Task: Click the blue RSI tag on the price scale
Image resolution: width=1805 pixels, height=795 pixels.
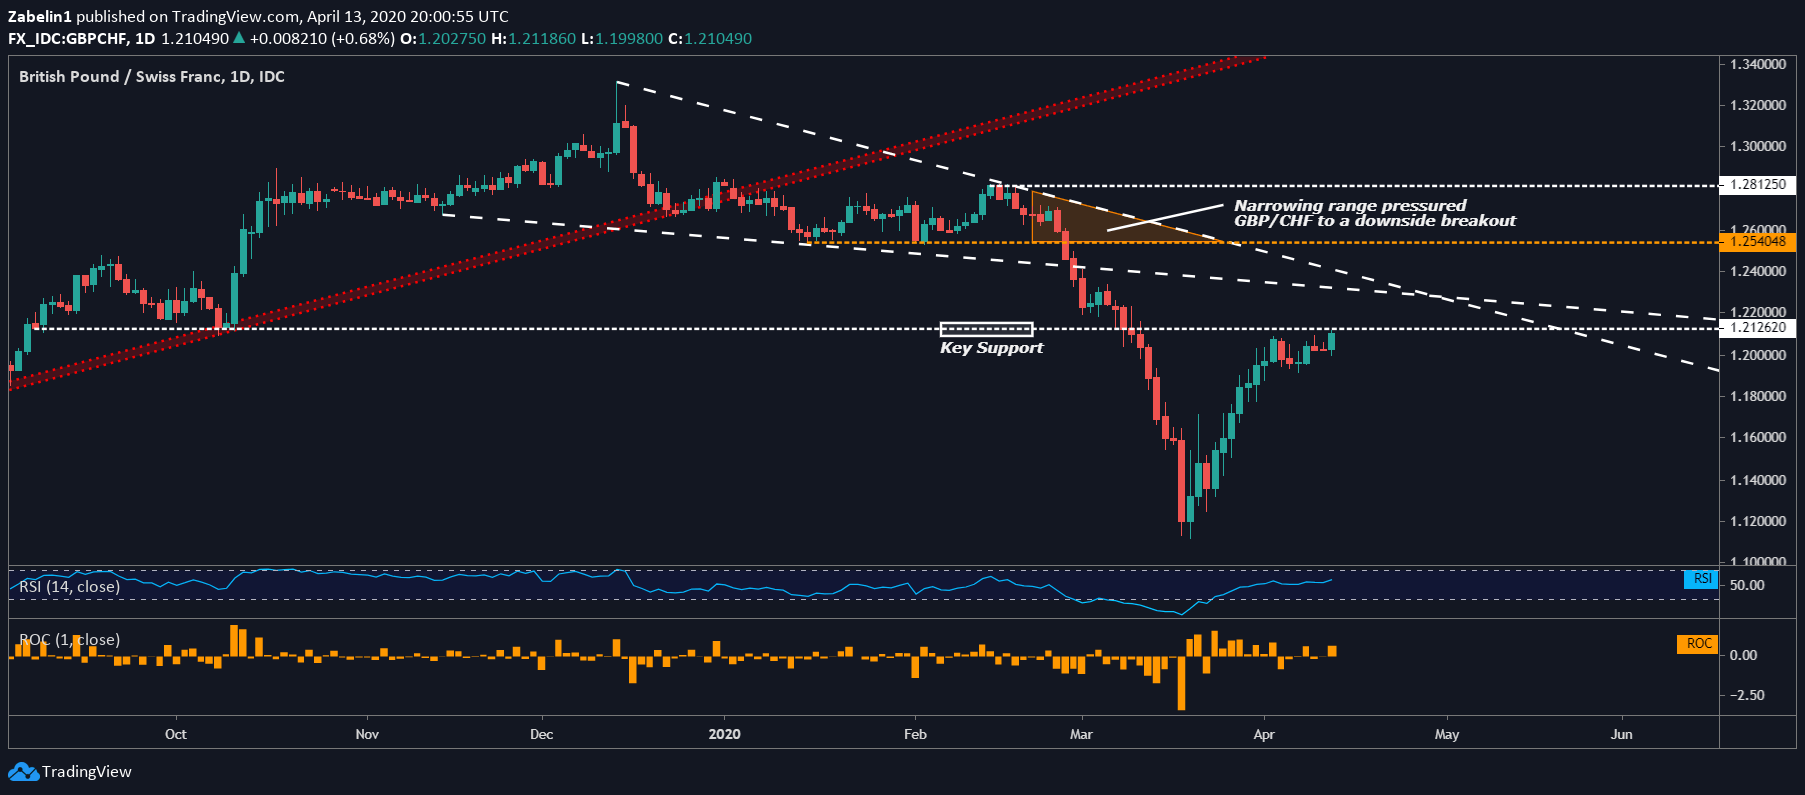Action: (x=1700, y=579)
